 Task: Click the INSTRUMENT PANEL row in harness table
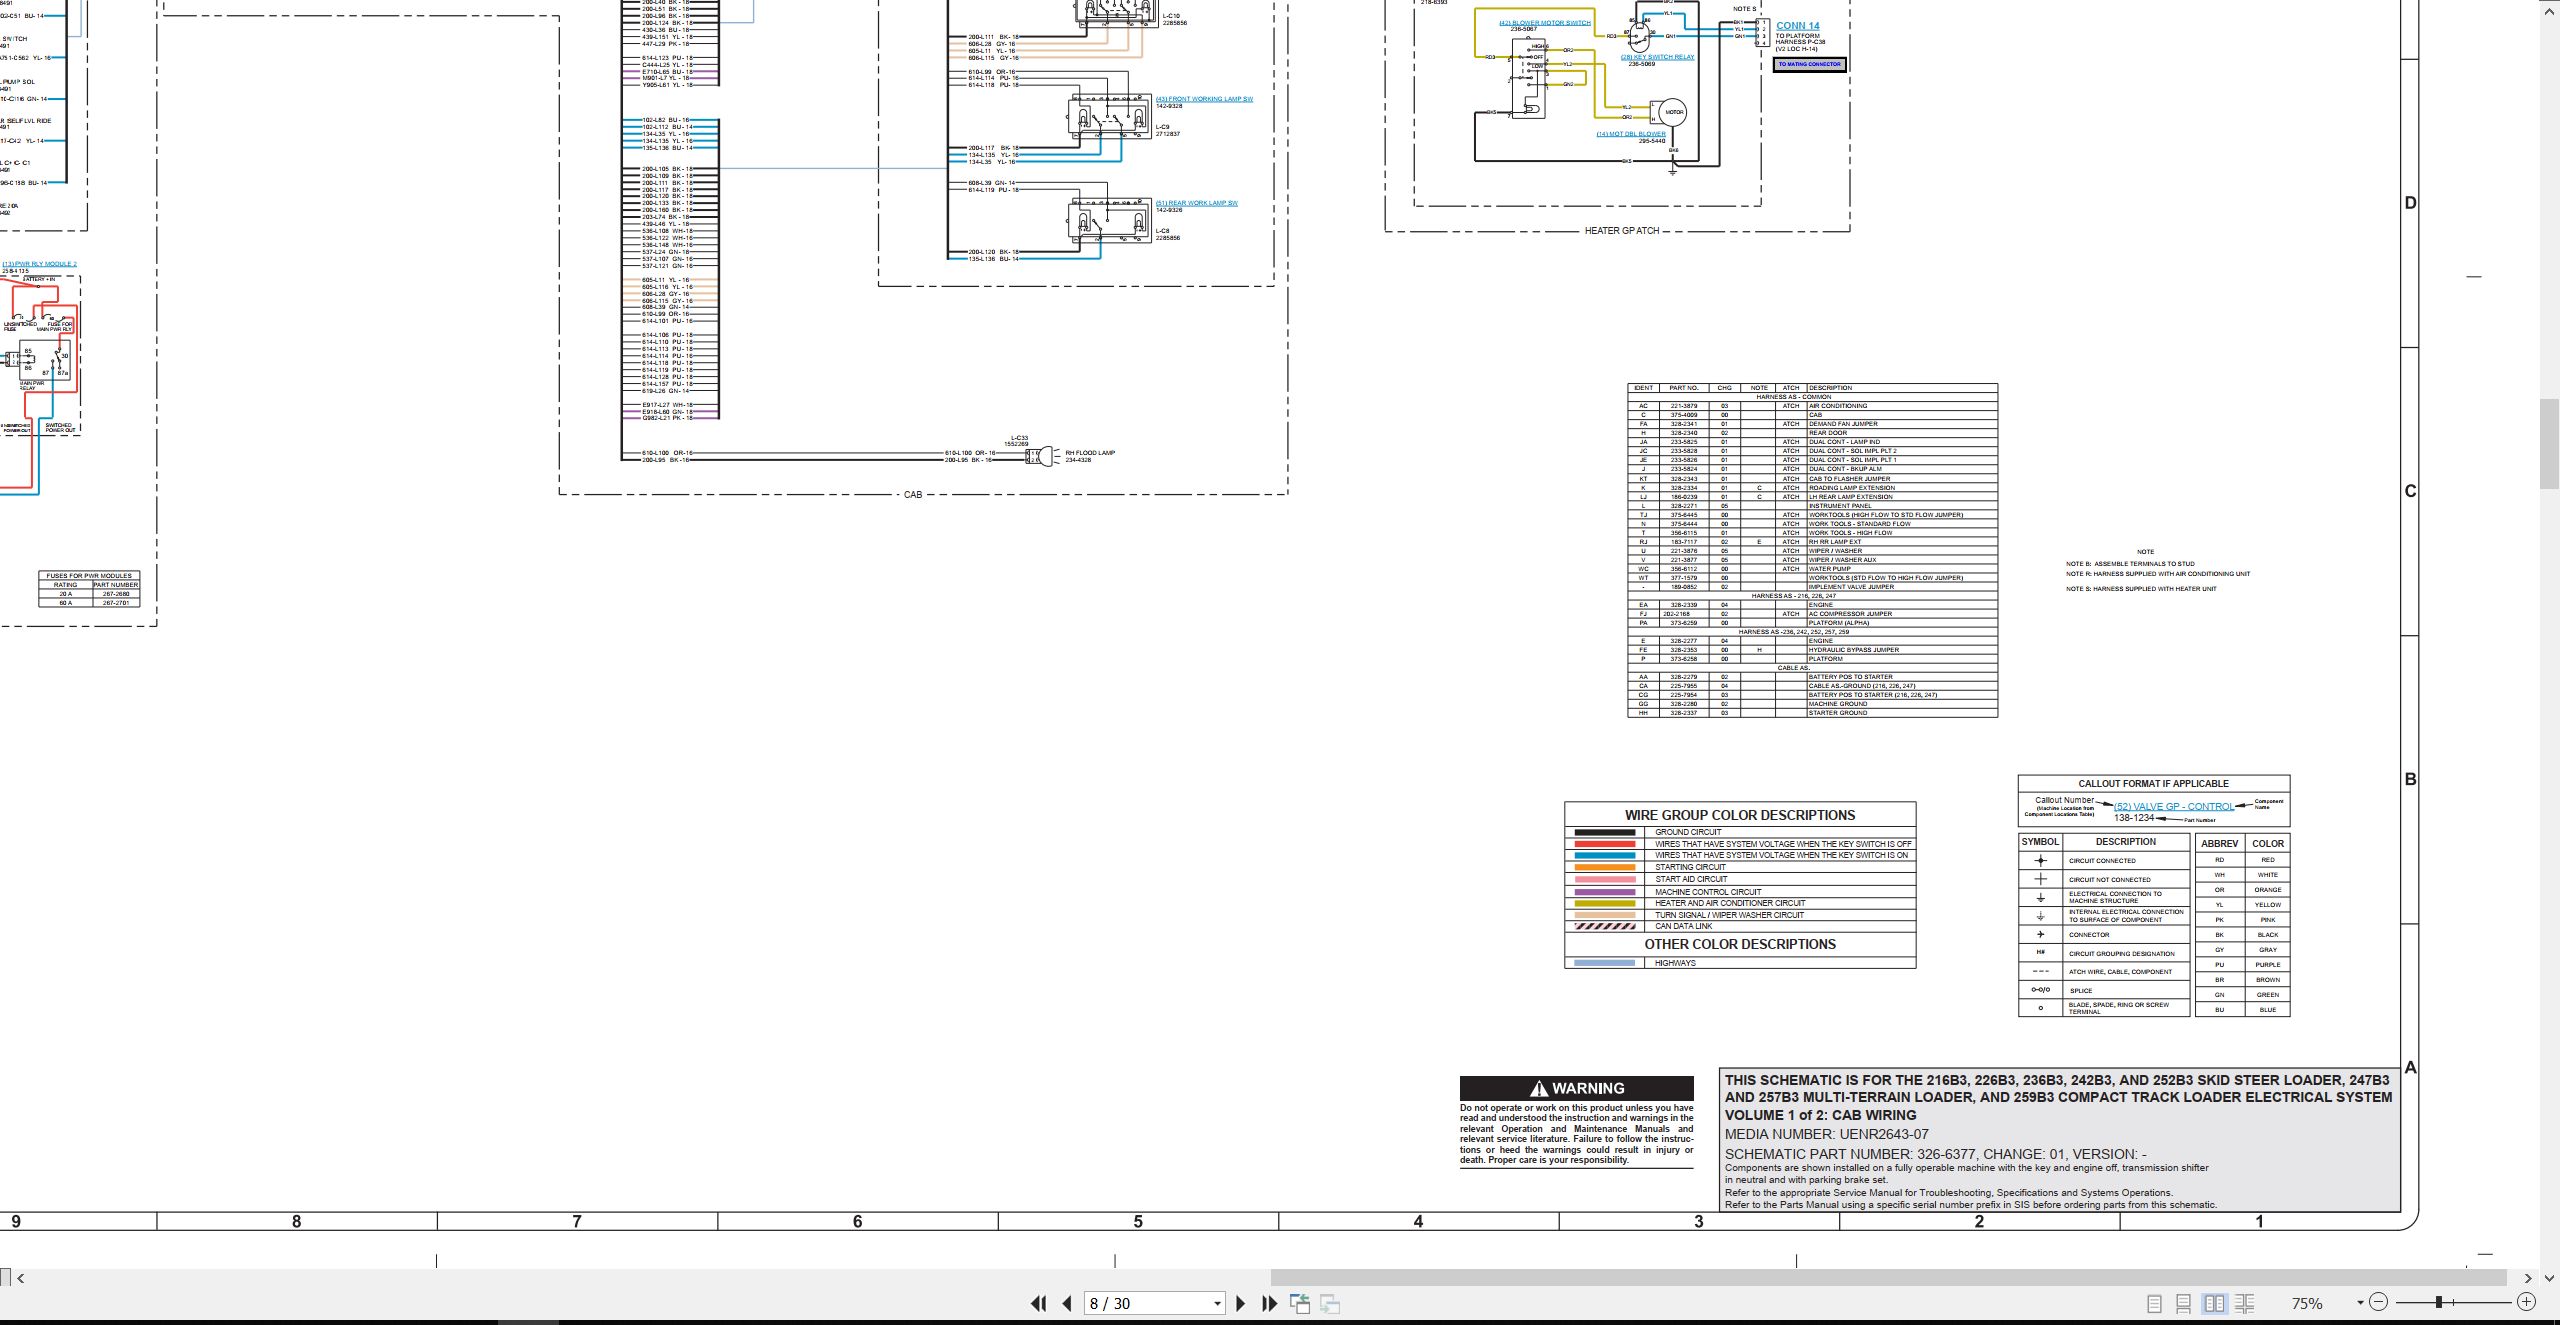pos(1812,506)
